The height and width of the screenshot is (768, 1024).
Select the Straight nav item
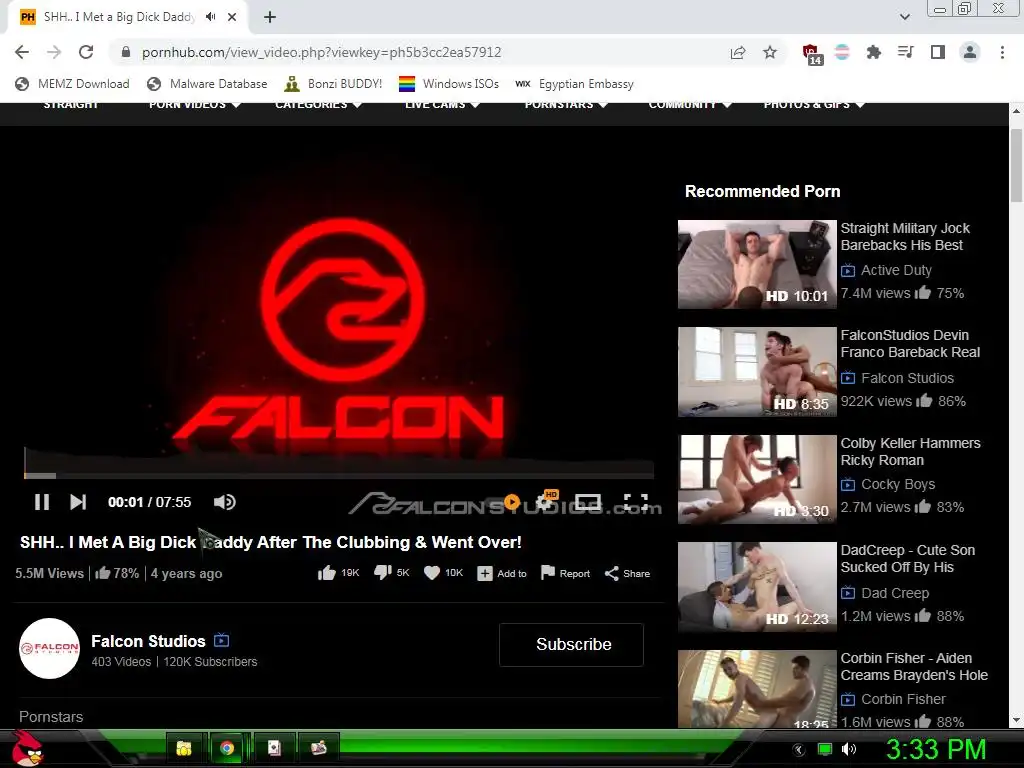coord(71,104)
